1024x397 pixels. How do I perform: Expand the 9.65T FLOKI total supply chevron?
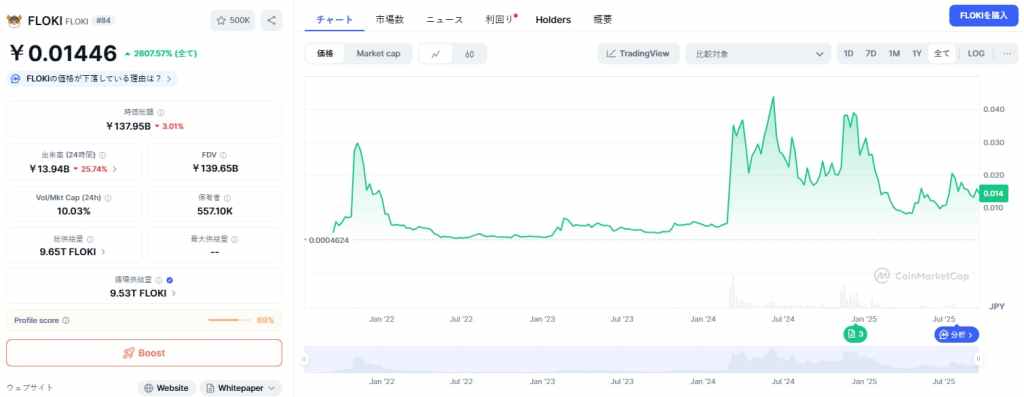point(103,251)
